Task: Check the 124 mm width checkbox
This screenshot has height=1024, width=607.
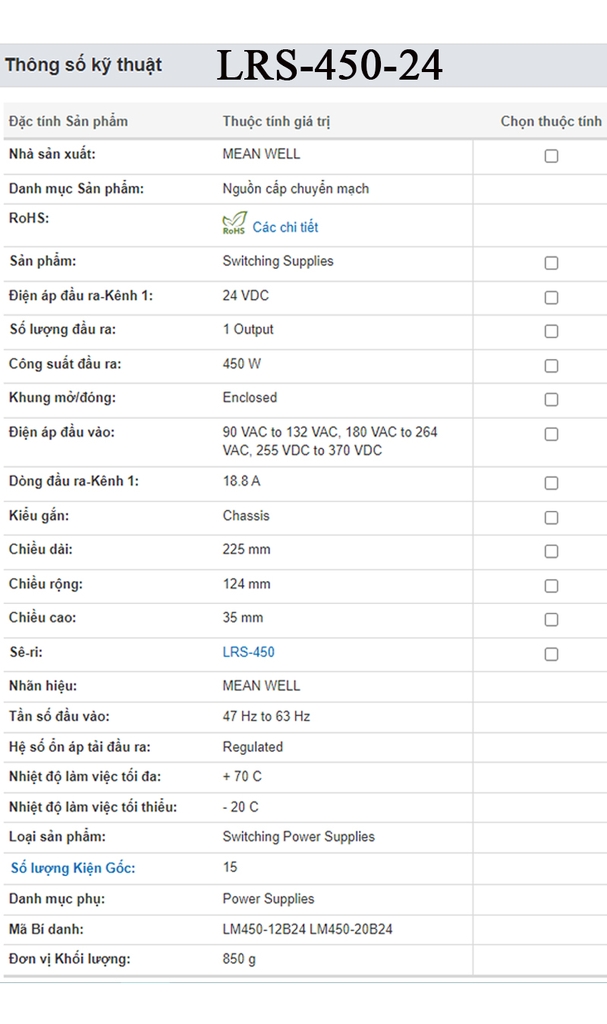Action: pyautogui.click(x=551, y=586)
